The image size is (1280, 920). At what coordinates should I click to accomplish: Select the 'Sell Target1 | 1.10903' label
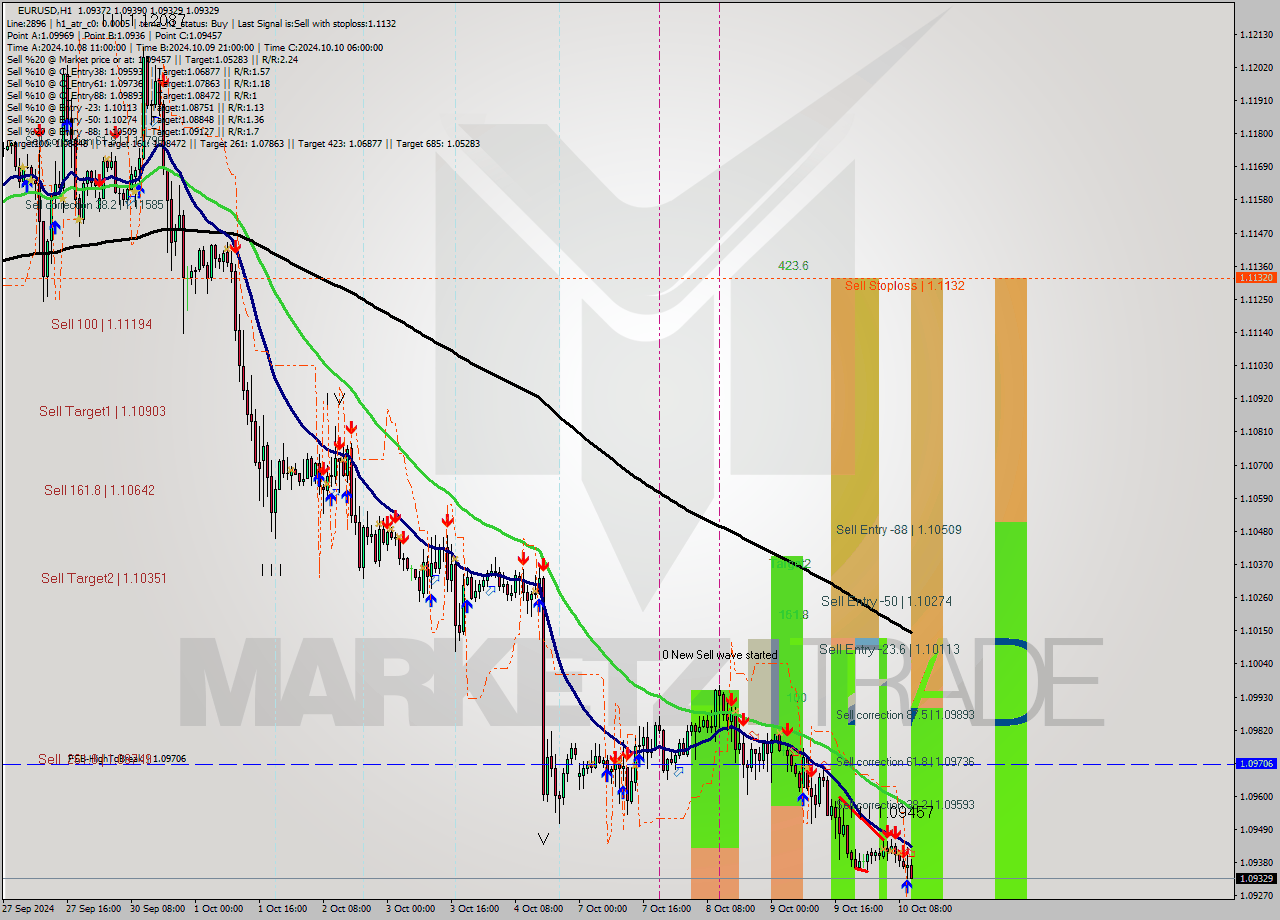coord(102,411)
